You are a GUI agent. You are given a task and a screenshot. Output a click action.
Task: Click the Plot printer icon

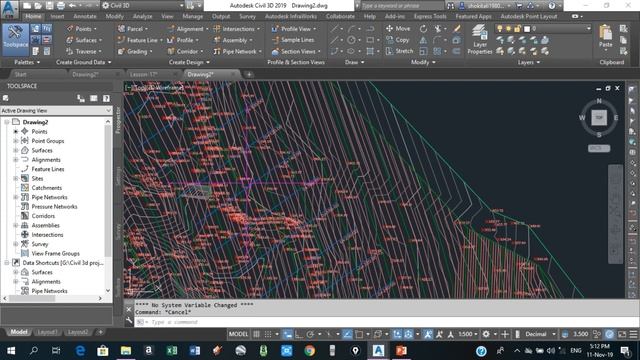[x=61, y=6]
